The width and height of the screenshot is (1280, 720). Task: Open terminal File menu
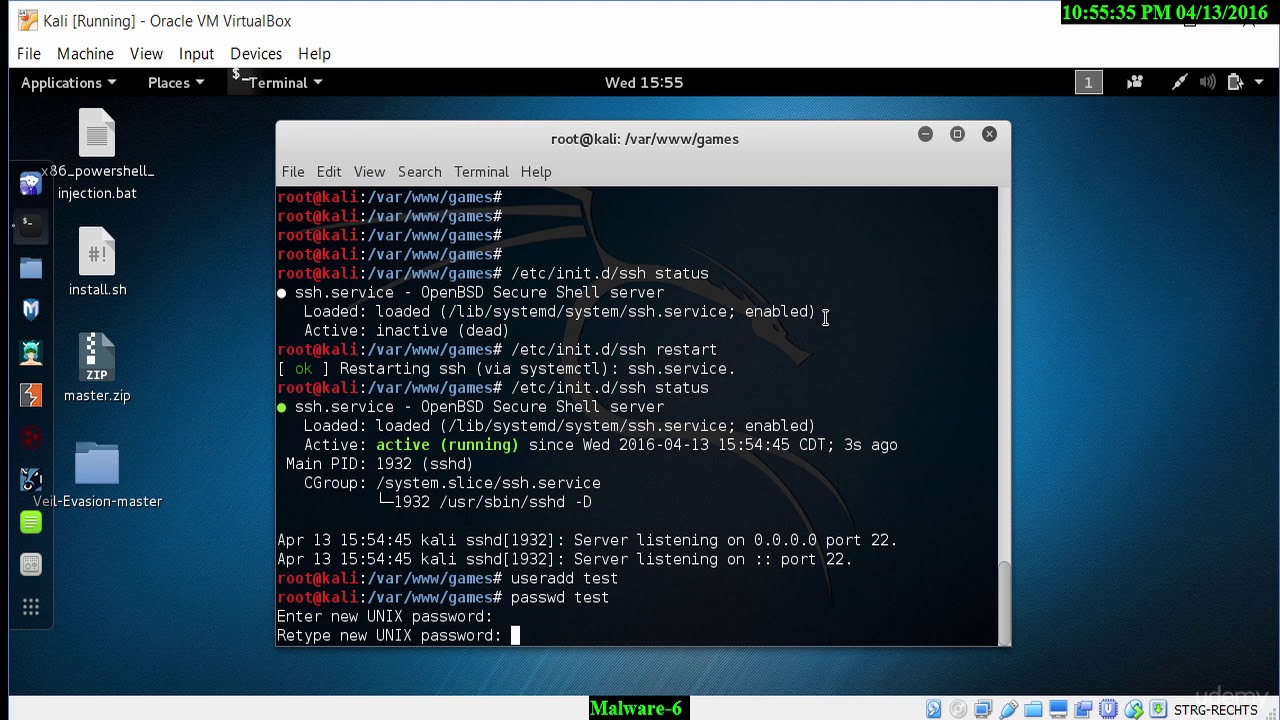click(x=293, y=172)
